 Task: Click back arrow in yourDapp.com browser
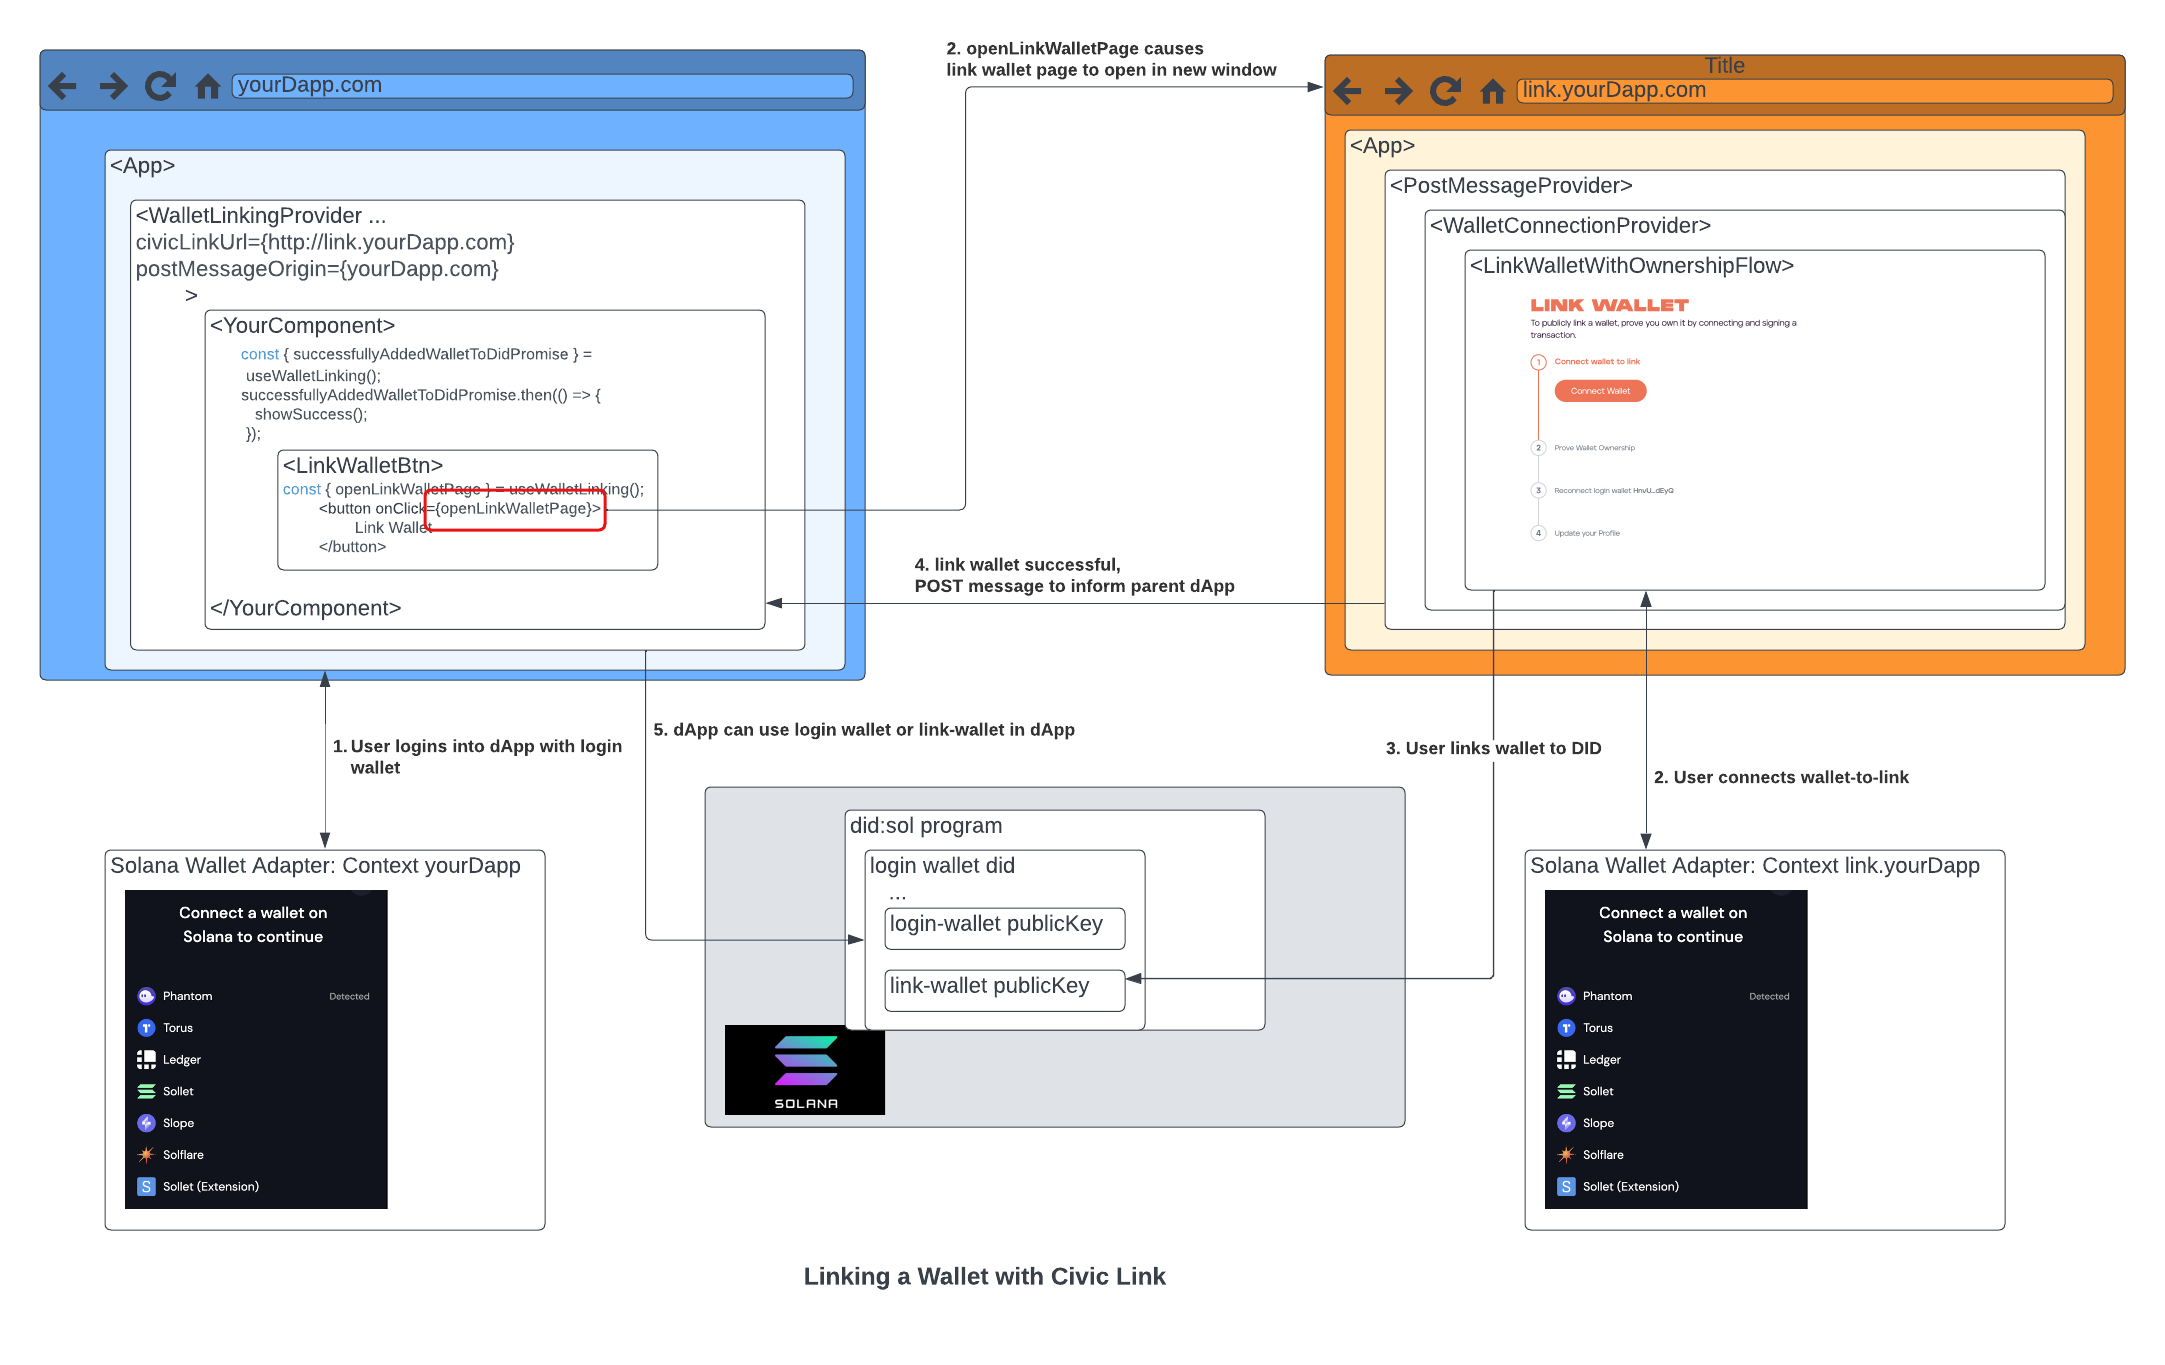pyautogui.click(x=63, y=86)
